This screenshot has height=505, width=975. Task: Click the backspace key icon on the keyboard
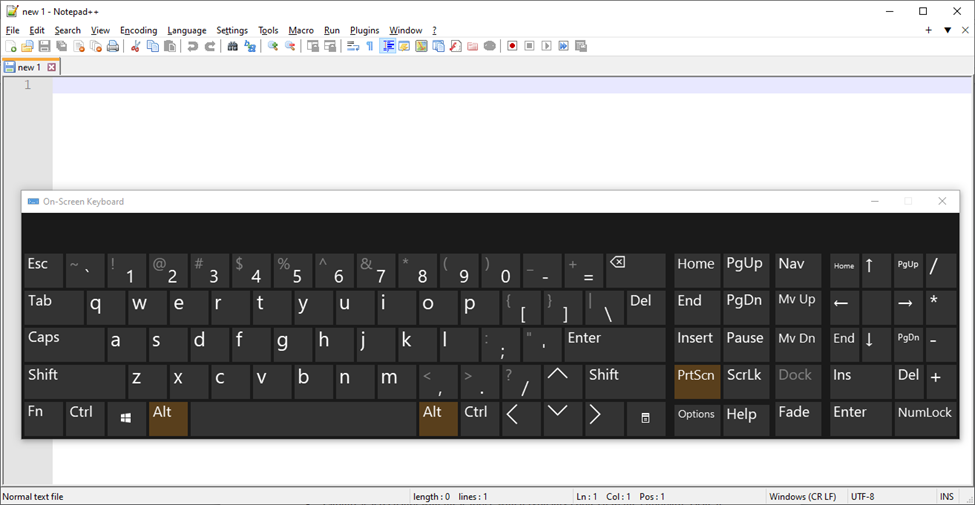635,271
